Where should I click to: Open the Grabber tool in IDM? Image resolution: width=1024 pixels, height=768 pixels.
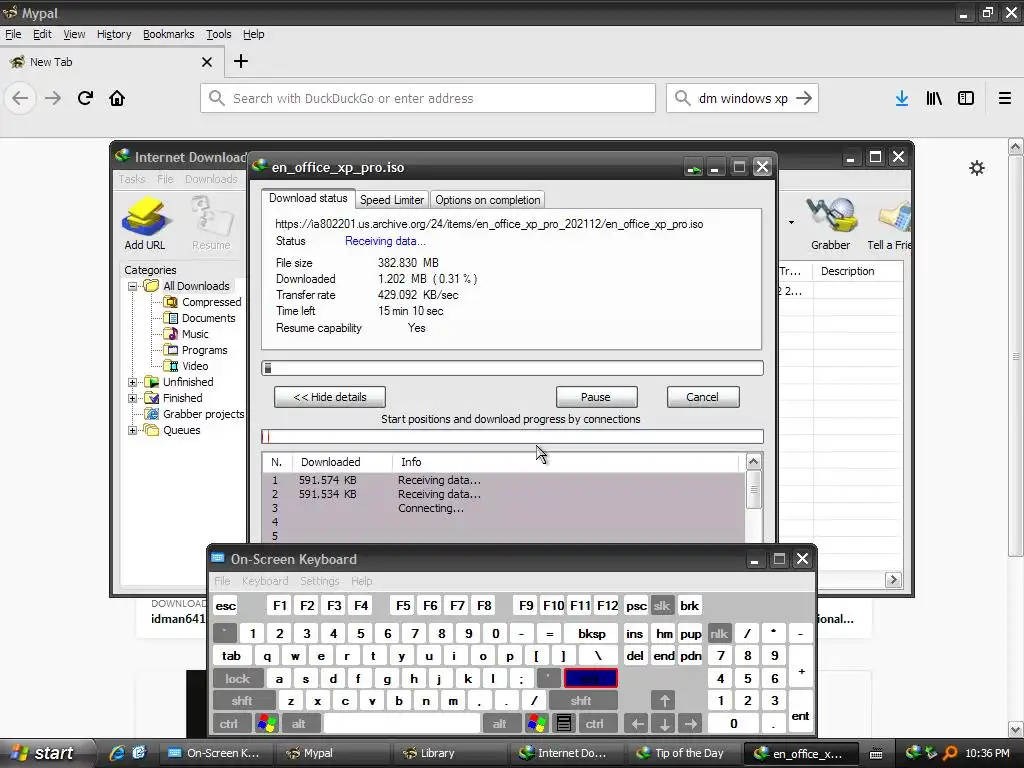(831, 223)
